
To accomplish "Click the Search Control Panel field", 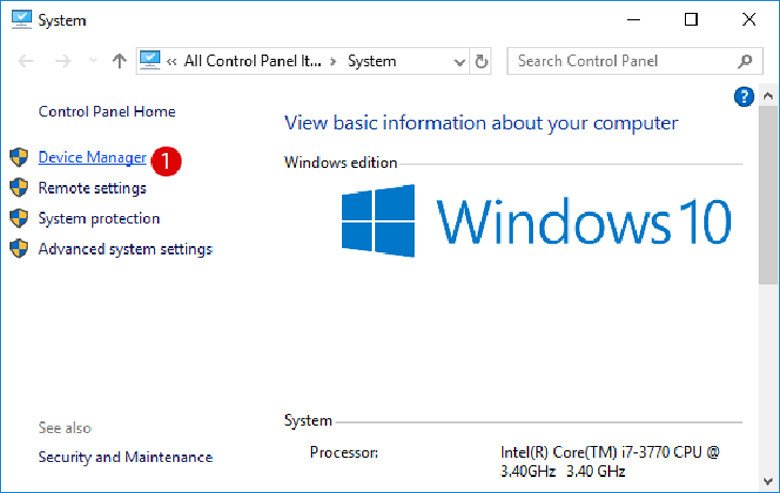I will click(x=635, y=61).
